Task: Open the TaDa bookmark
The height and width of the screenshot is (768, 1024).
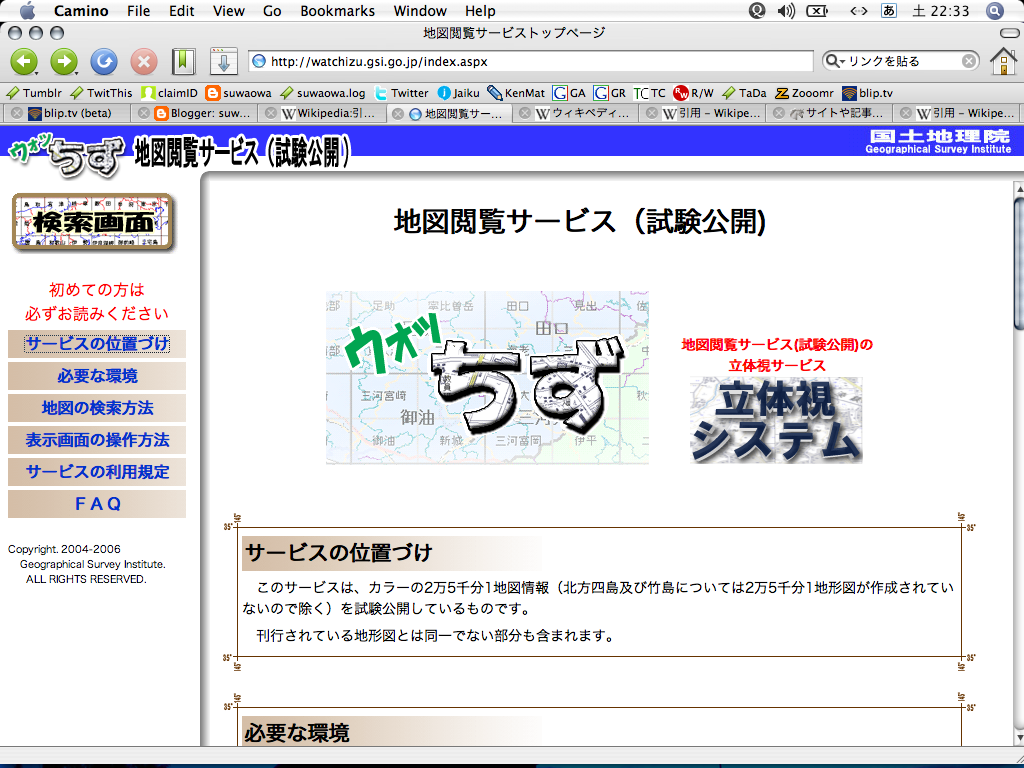Action: point(744,93)
